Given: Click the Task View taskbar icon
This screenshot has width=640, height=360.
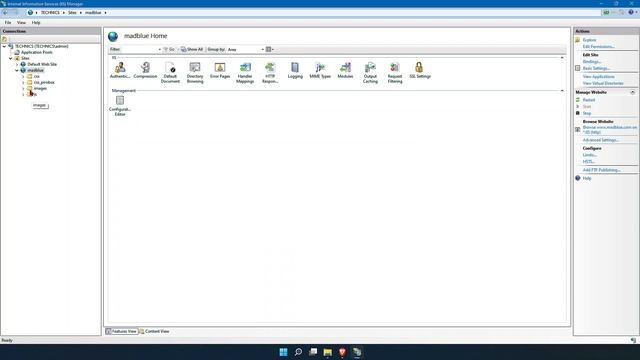Looking at the screenshot, I should [x=313, y=352].
